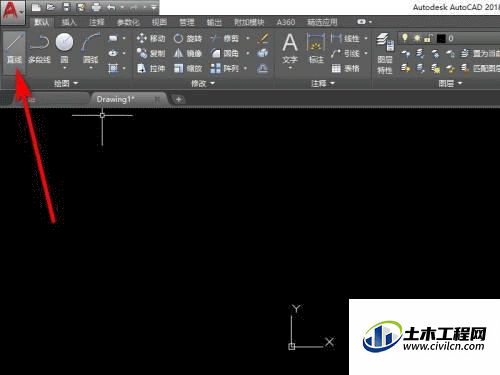This screenshot has width=500, height=375.
Task: Switch to the 注释 ribbon tab
Action: [97, 22]
